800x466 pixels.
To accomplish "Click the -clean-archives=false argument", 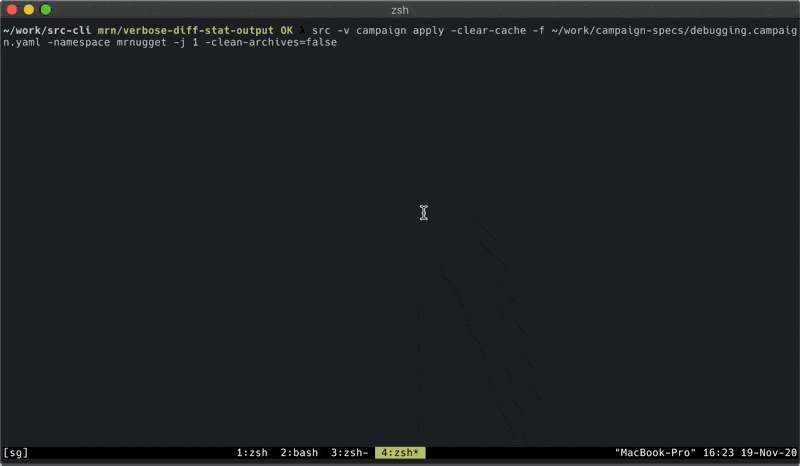I will point(271,42).
